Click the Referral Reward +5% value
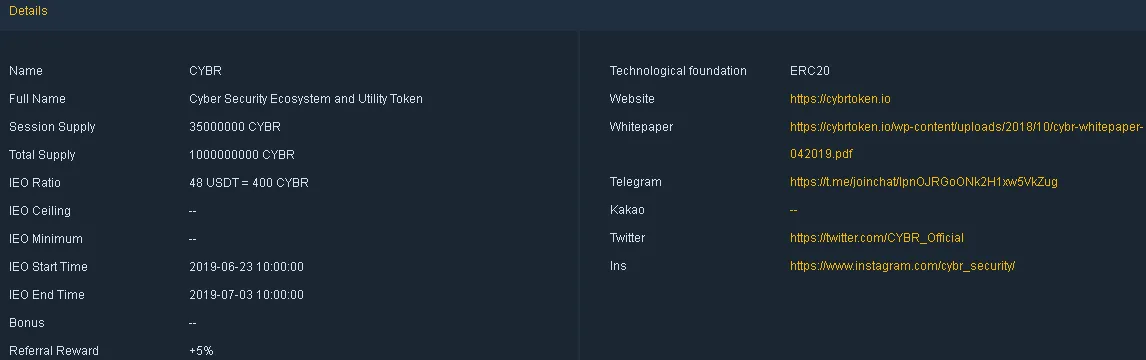1146x360 pixels. [x=201, y=351]
